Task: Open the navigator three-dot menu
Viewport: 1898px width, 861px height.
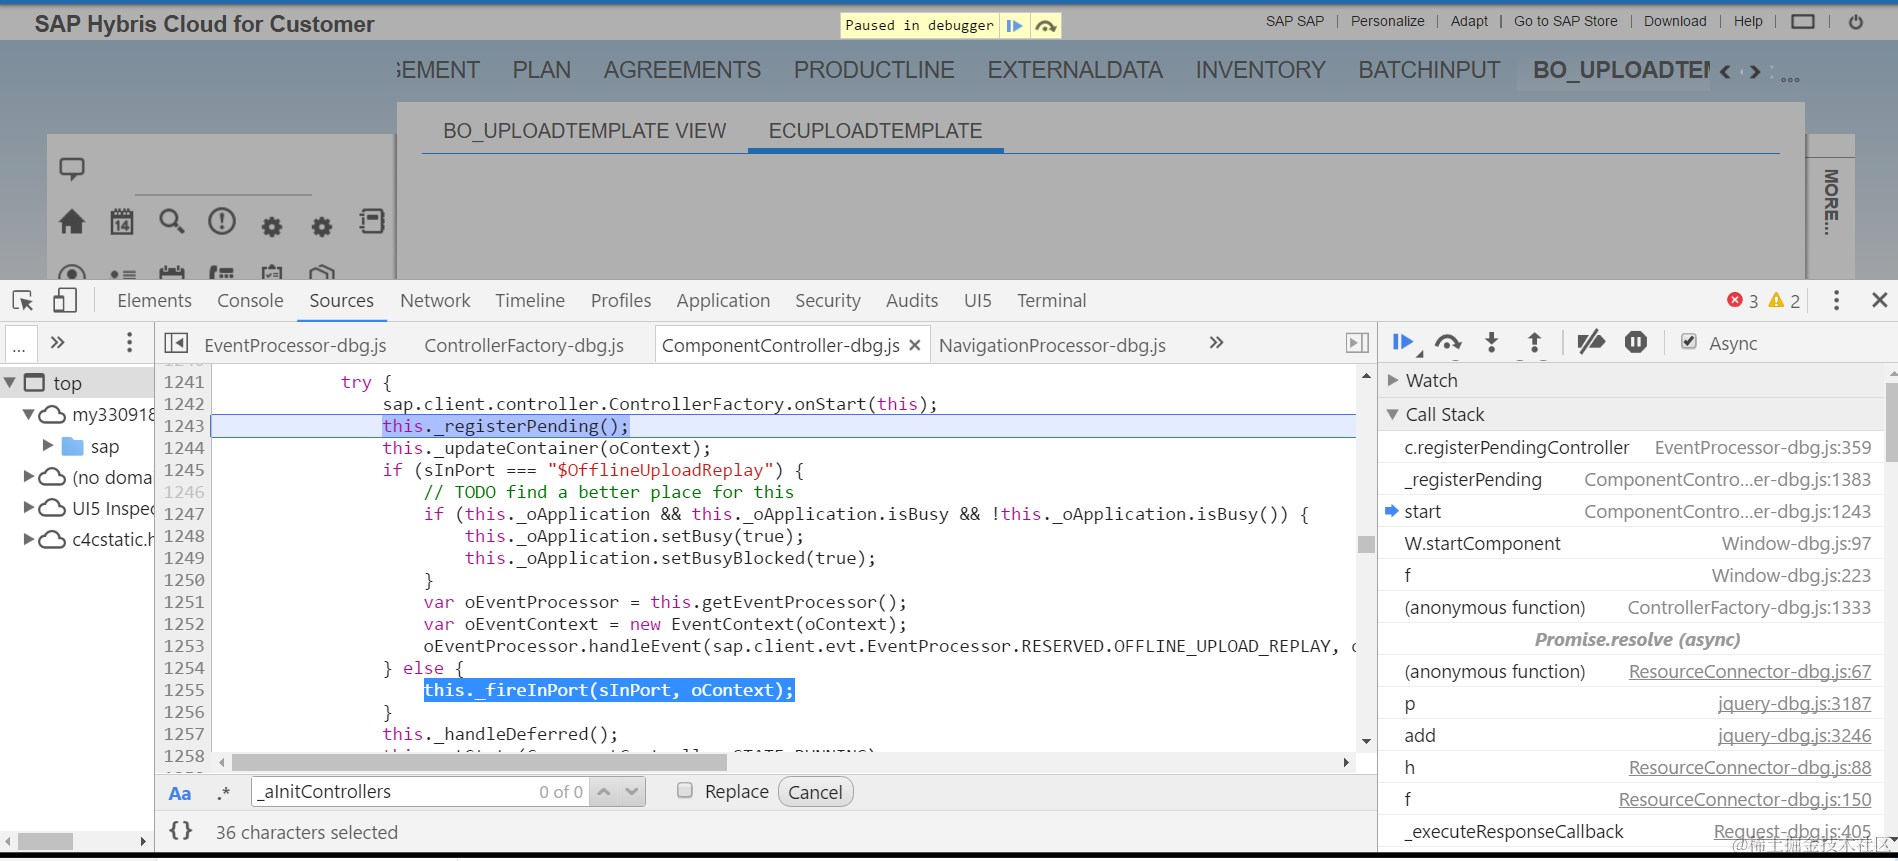Action: pyautogui.click(x=129, y=343)
